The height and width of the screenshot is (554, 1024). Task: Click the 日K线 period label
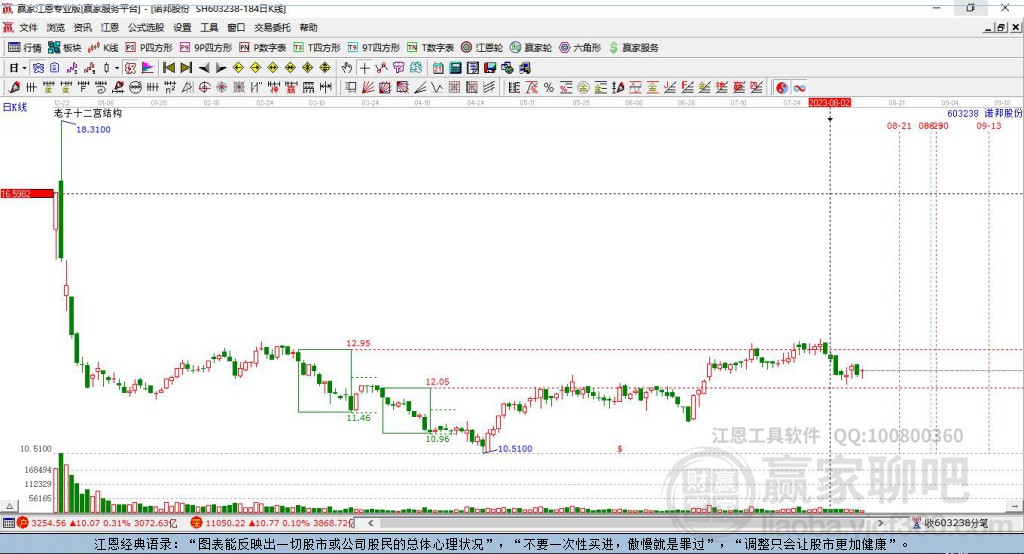point(15,107)
